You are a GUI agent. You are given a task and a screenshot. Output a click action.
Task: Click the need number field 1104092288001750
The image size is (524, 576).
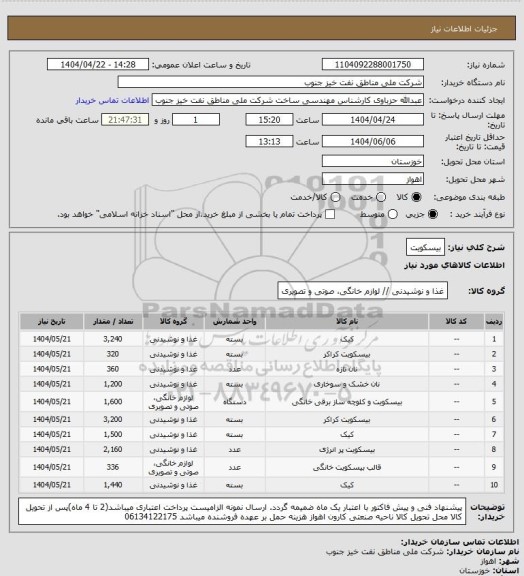(373, 65)
